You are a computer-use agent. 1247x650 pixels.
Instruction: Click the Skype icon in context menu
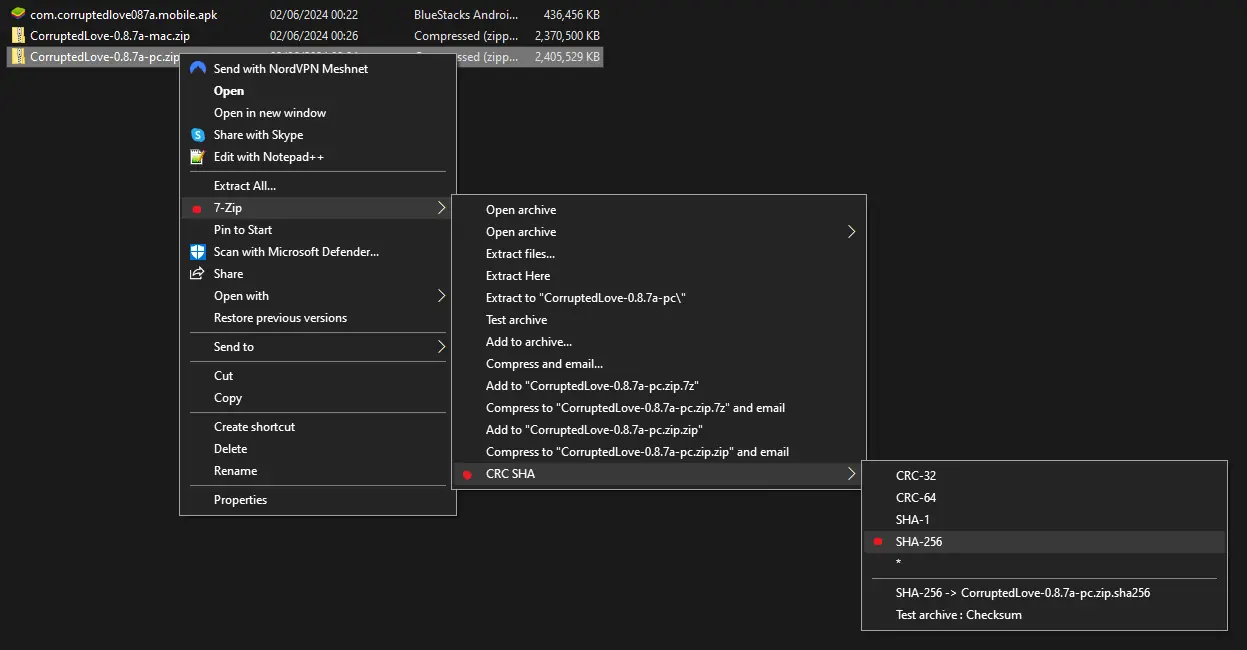coord(198,135)
